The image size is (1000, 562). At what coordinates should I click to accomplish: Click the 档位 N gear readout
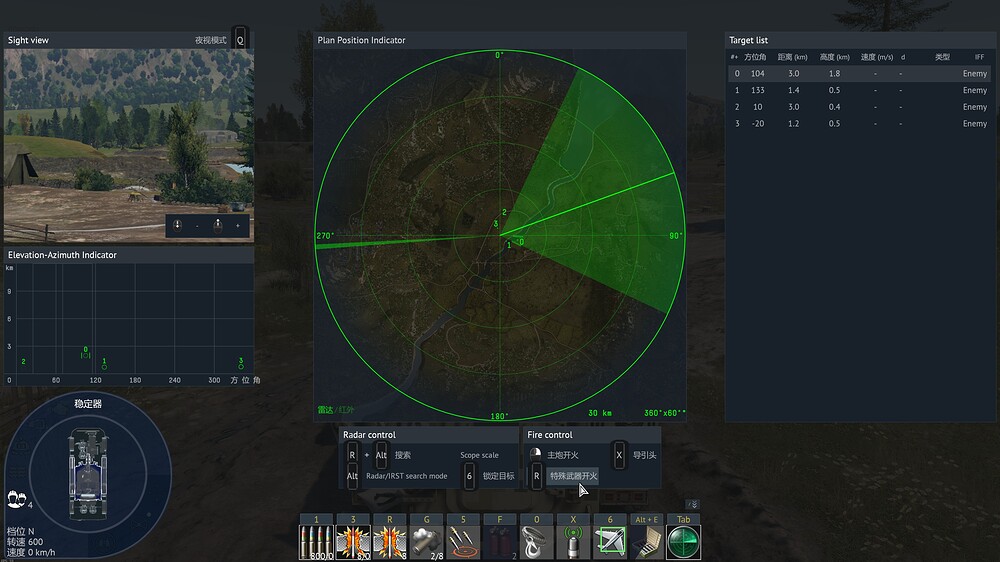click(x=20, y=531)
